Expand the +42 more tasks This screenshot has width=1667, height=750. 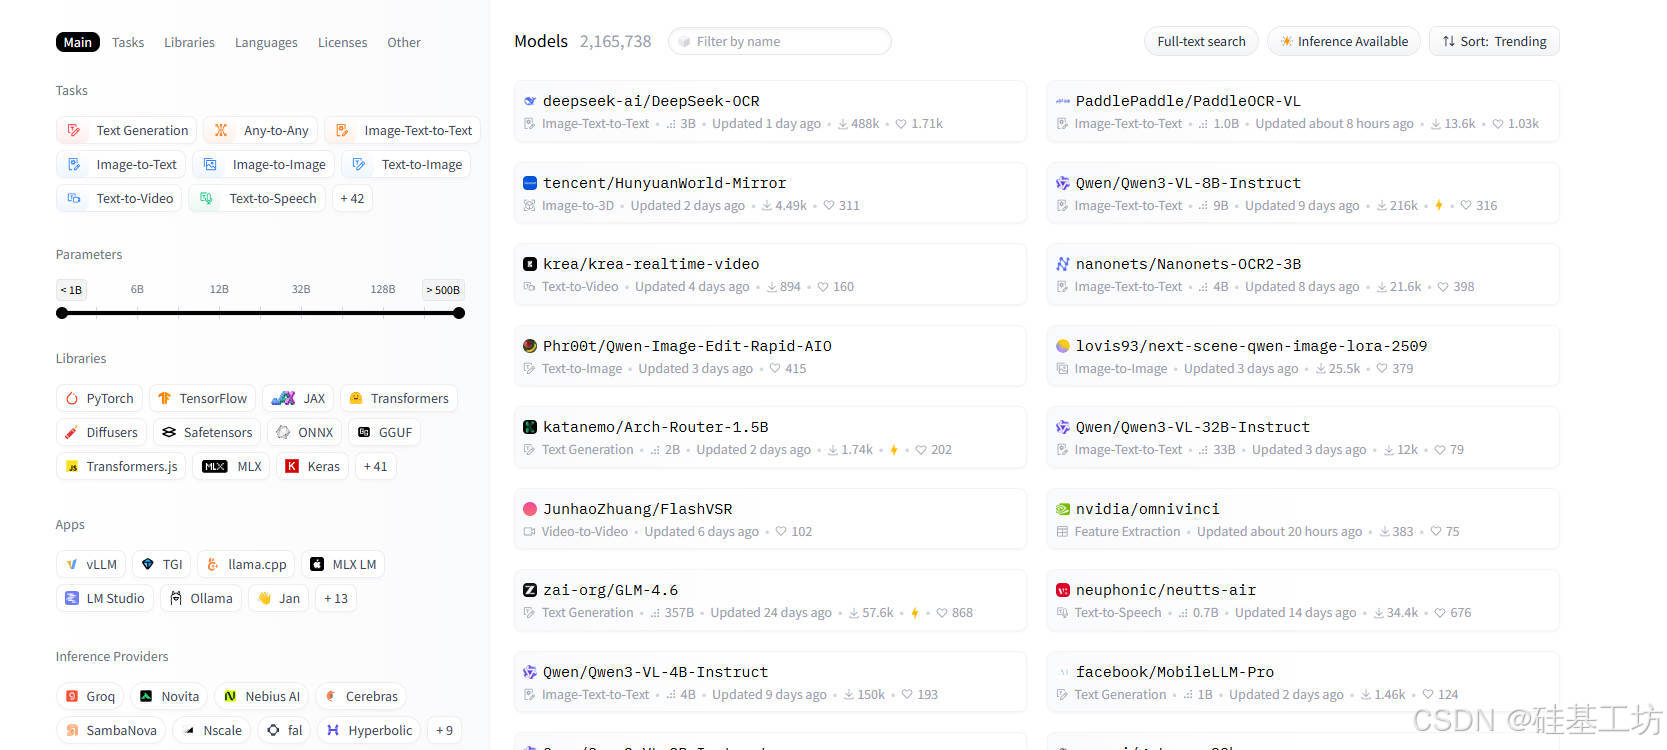click(352, 198)
